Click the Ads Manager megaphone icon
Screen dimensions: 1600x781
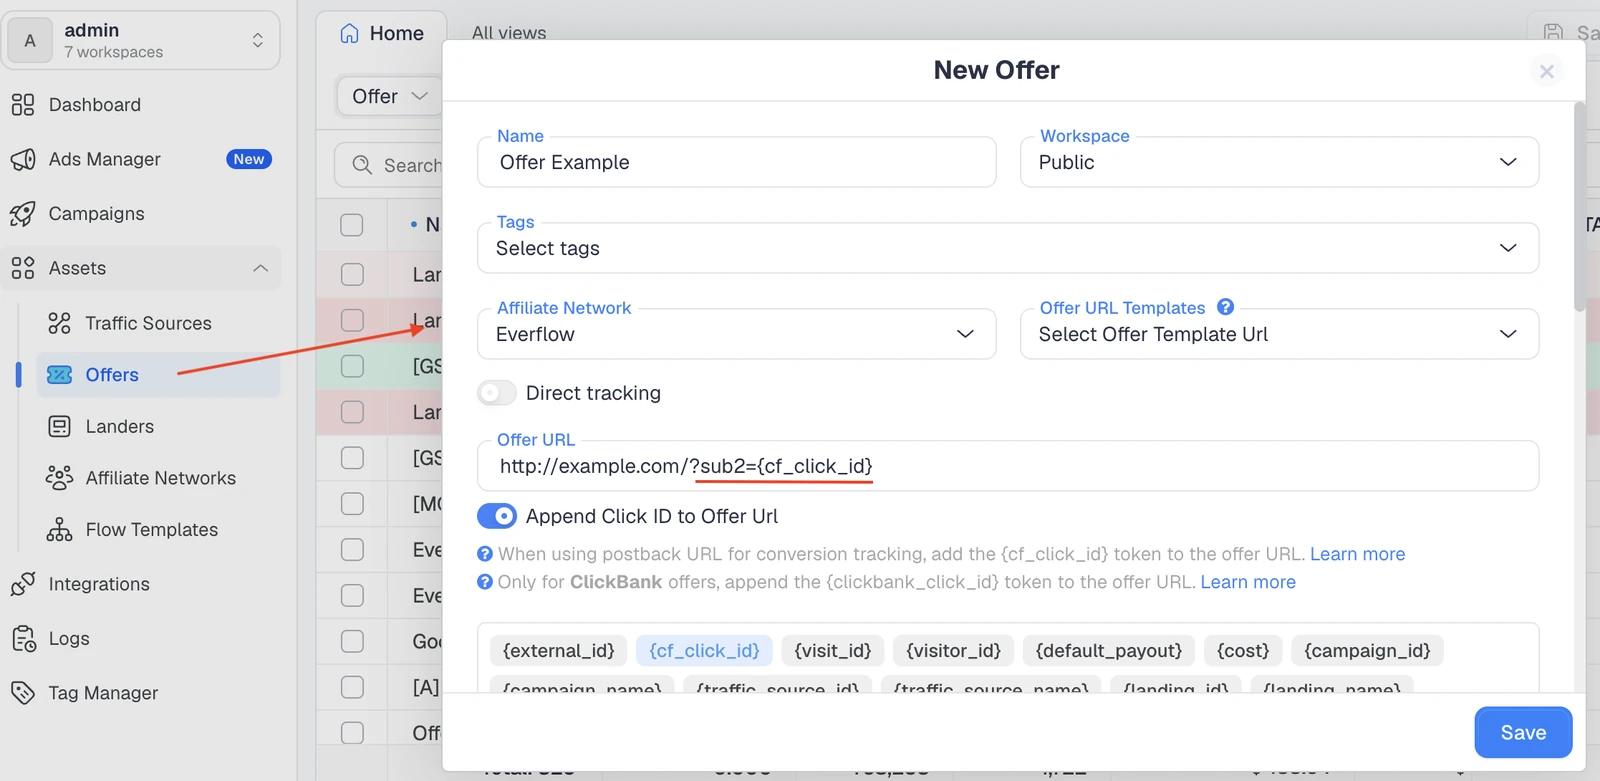22,159
